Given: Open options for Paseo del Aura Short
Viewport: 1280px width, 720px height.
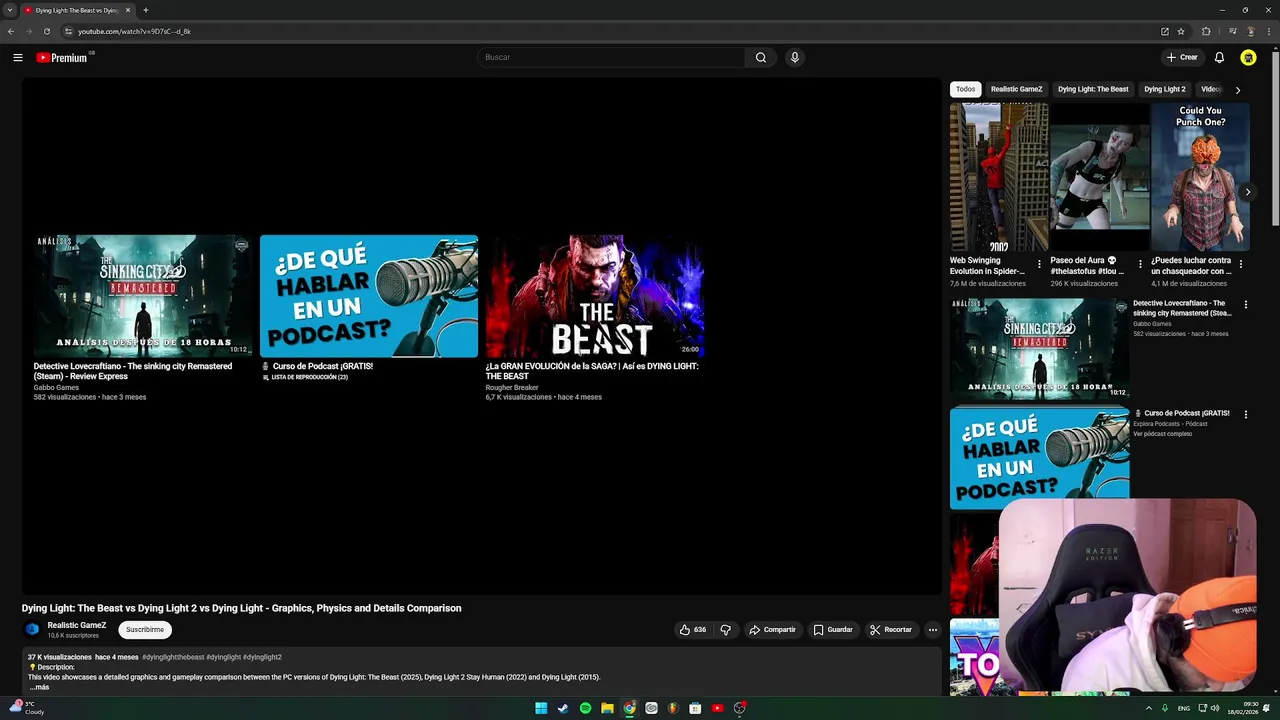Looking at the screenshot, I should 1140,265.
